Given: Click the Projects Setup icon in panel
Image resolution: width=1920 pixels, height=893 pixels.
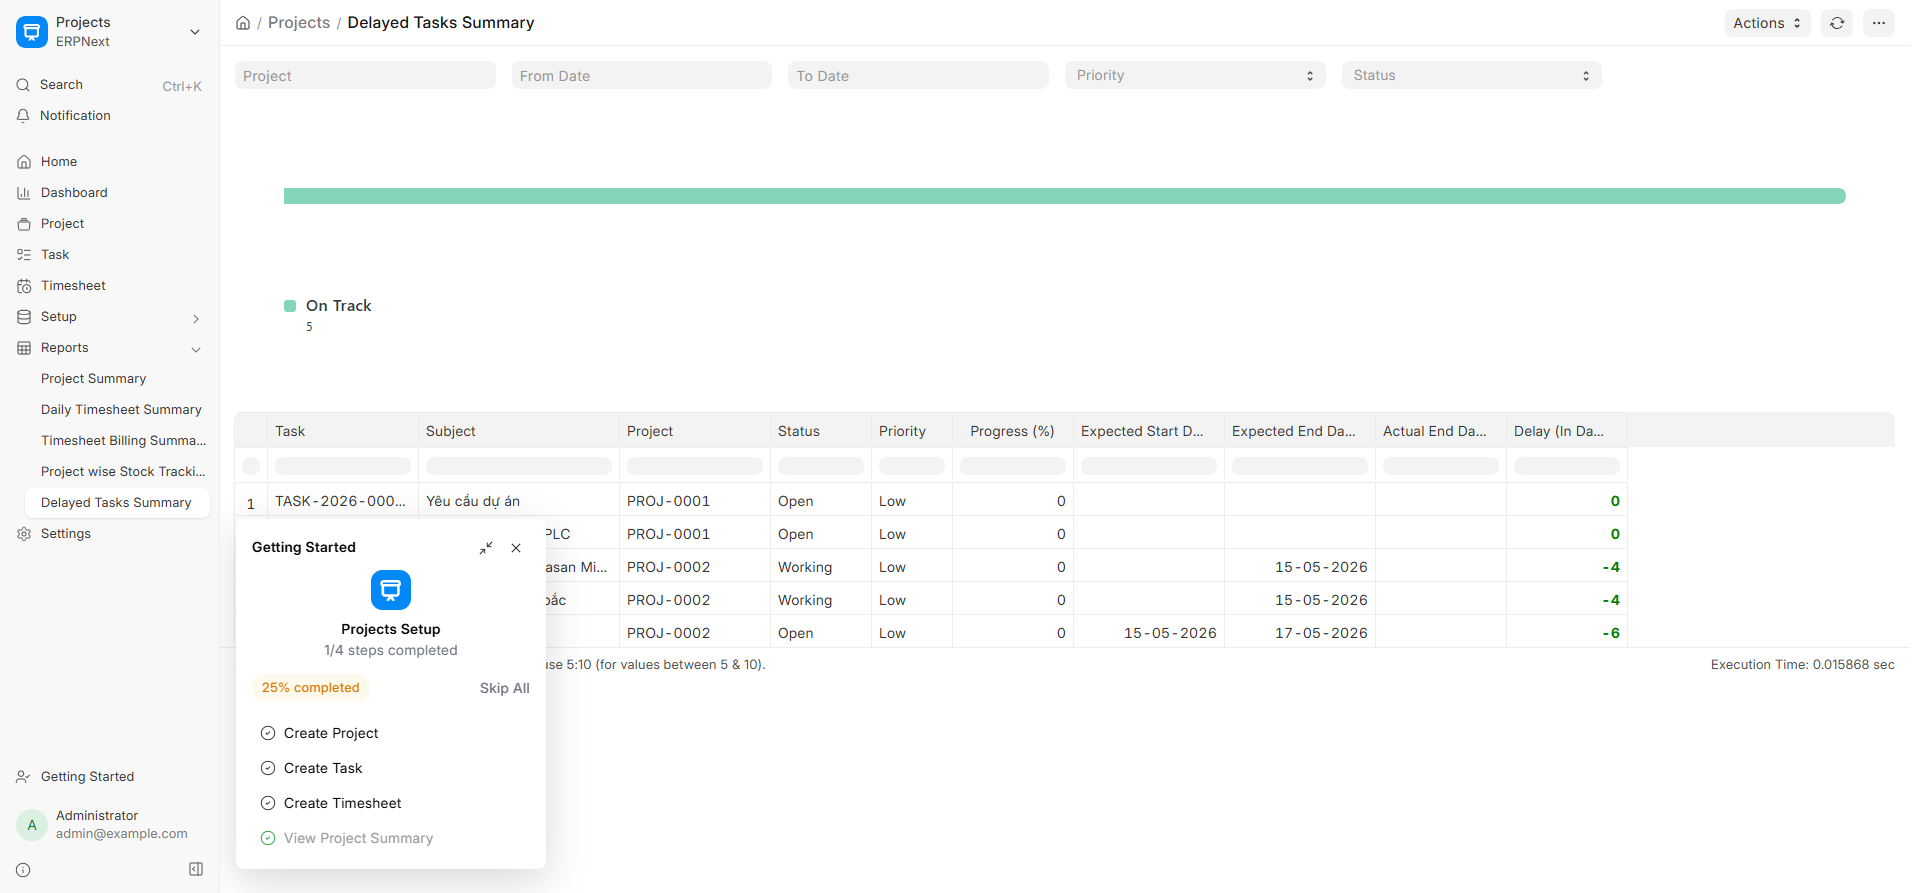Looking at the screenshot, I should click(x=391, y=590).
